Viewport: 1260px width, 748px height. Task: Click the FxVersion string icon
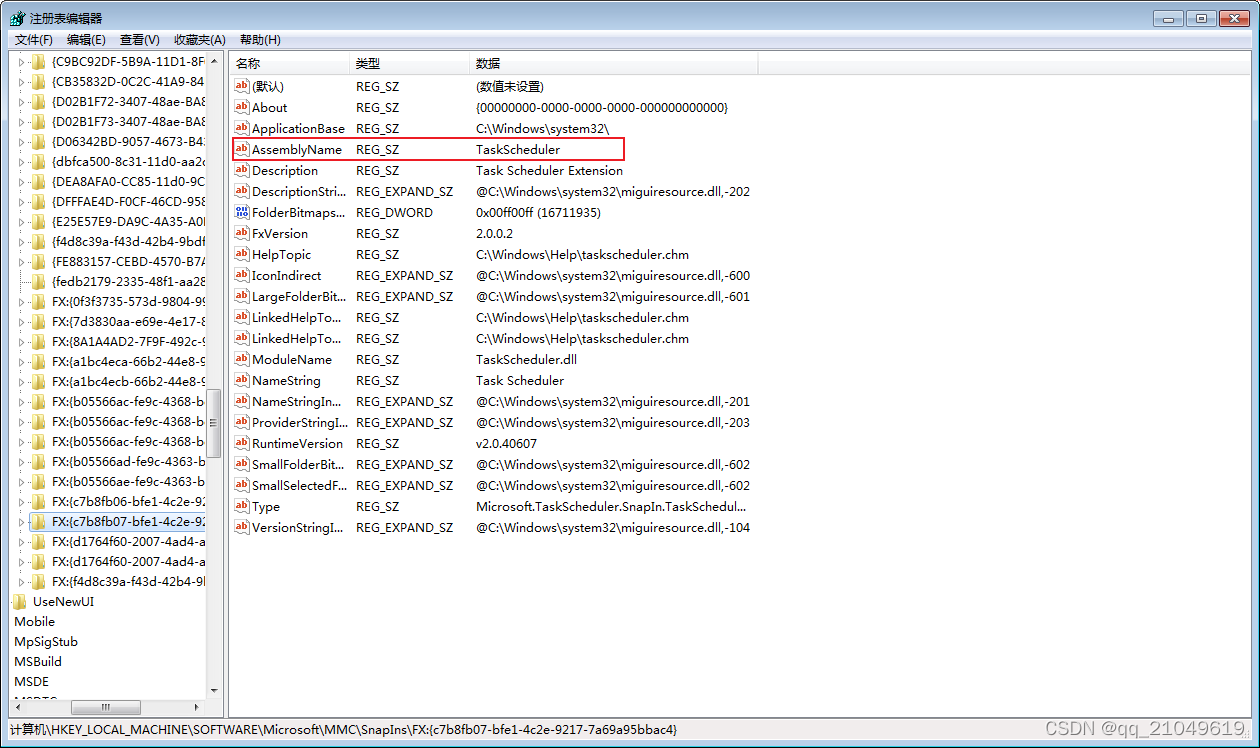pos(241,233)
